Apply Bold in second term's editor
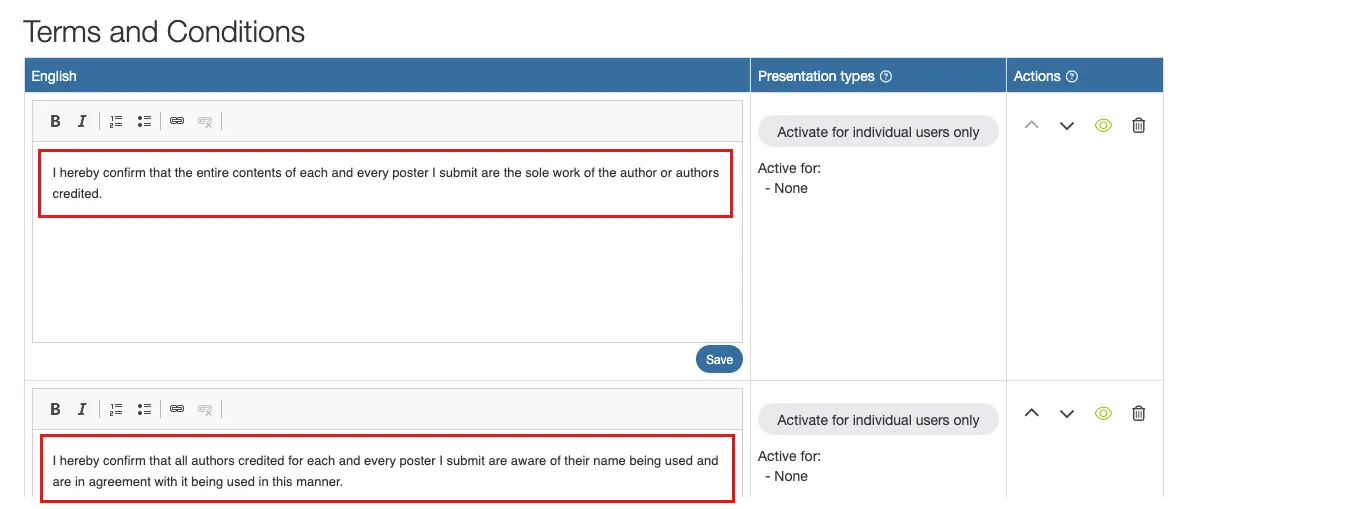 55,409
